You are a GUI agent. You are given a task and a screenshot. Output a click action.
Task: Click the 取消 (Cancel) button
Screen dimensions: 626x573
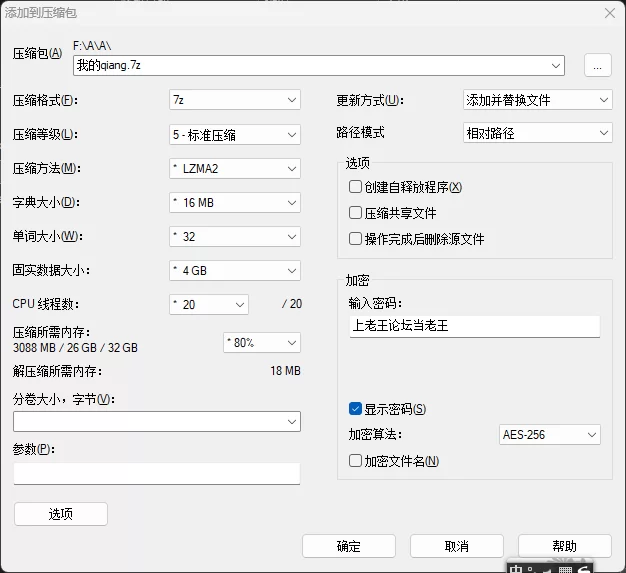pos(457,546)
